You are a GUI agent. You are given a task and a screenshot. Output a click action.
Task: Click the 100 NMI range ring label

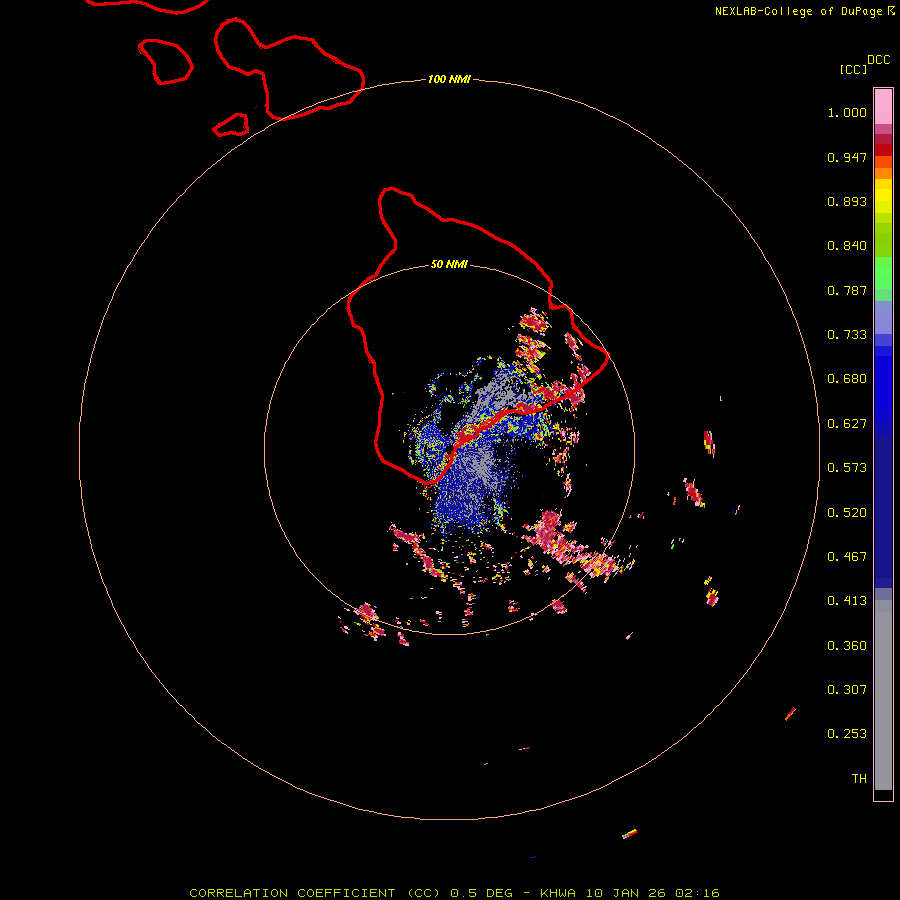(449, 79)
